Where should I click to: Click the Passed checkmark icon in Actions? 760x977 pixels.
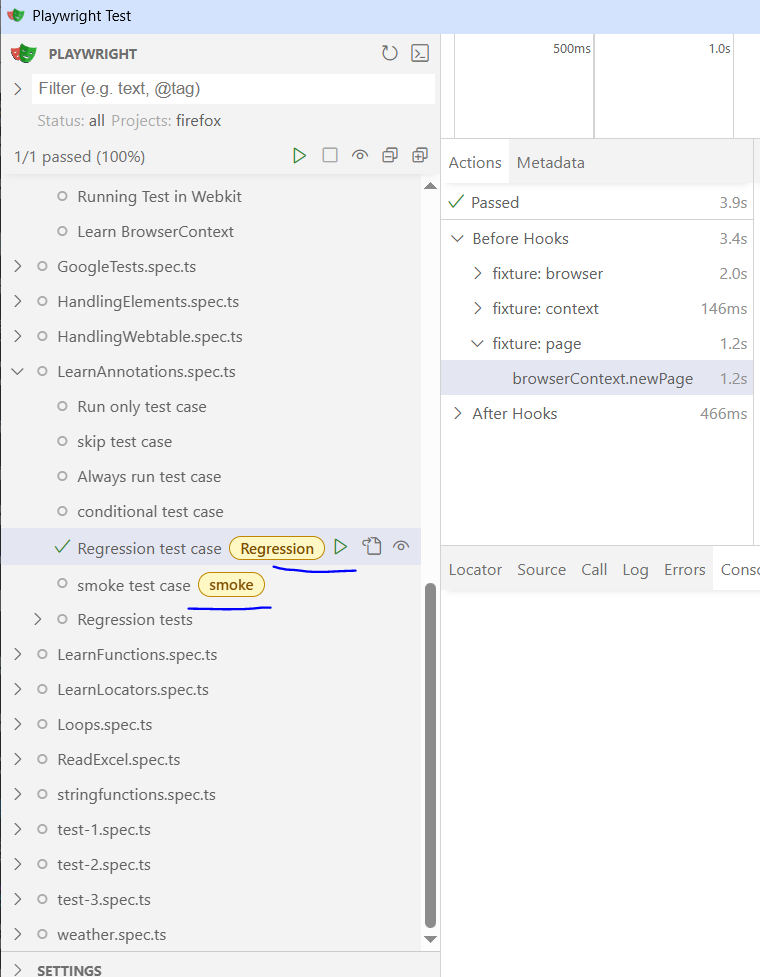pos(456,201)
